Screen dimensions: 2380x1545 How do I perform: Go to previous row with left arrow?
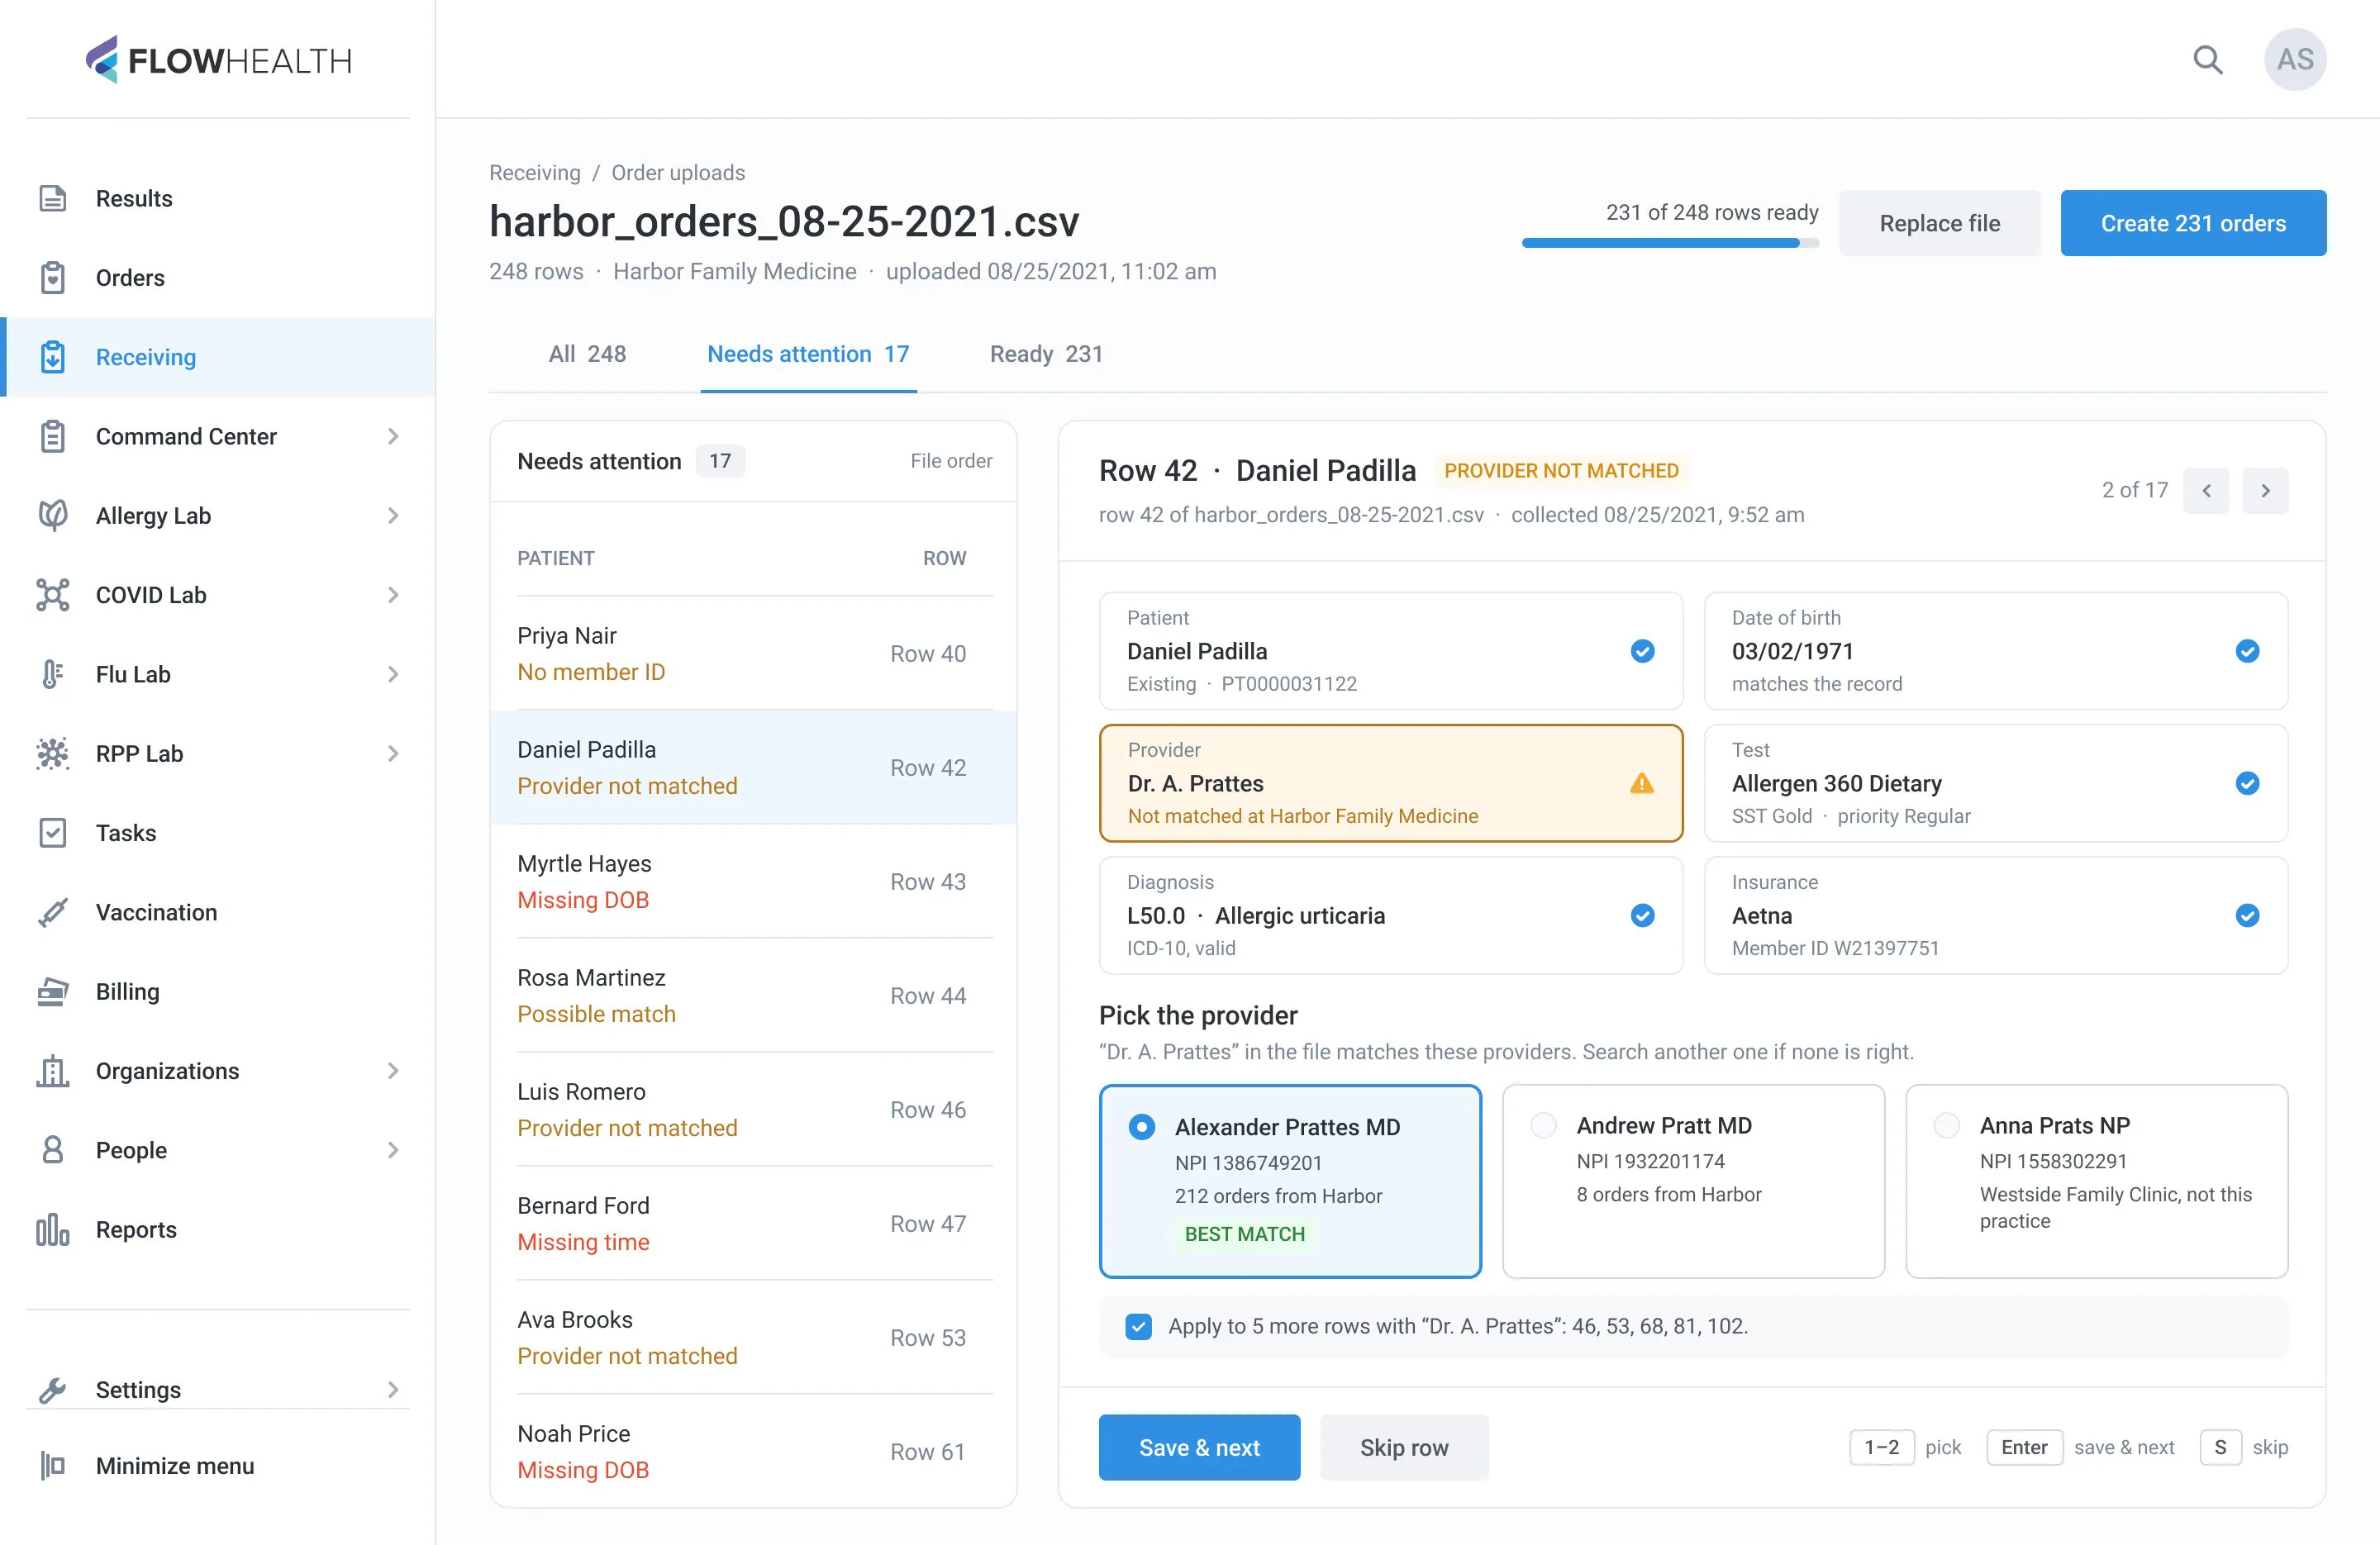tap(2205, 490)
